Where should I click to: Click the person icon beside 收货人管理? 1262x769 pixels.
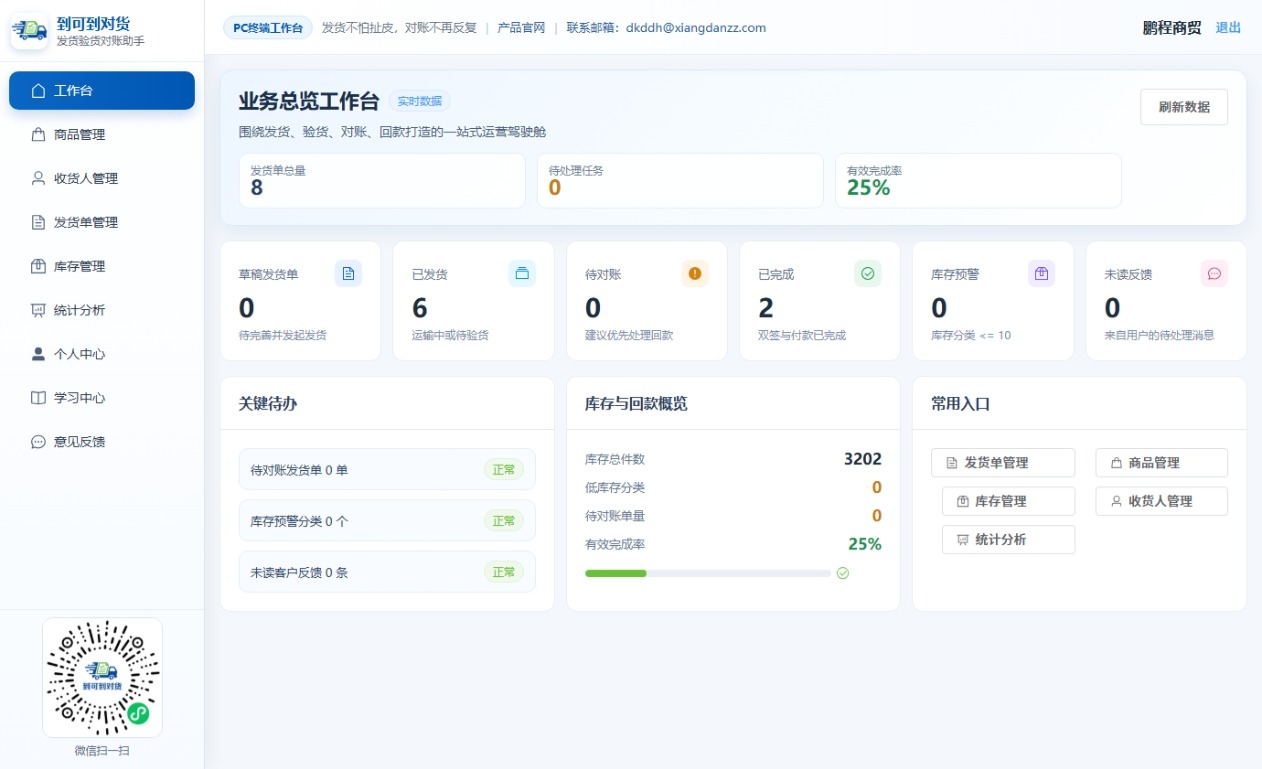(x=39, y=179)
